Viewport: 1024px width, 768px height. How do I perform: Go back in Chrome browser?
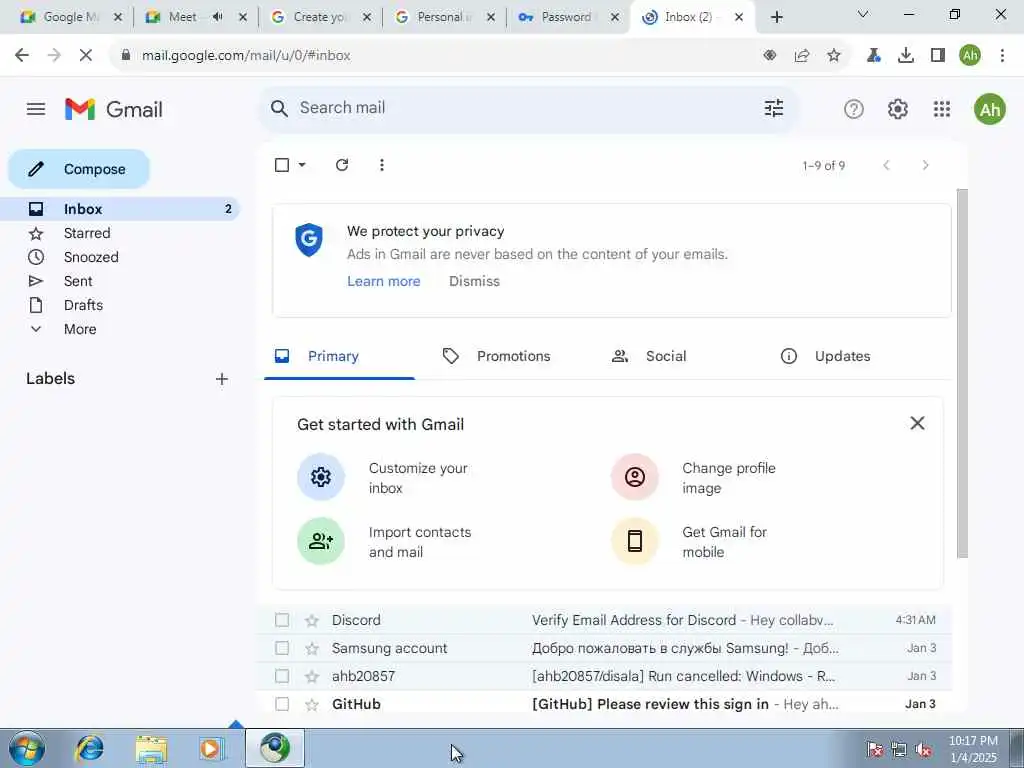[22, 56]
